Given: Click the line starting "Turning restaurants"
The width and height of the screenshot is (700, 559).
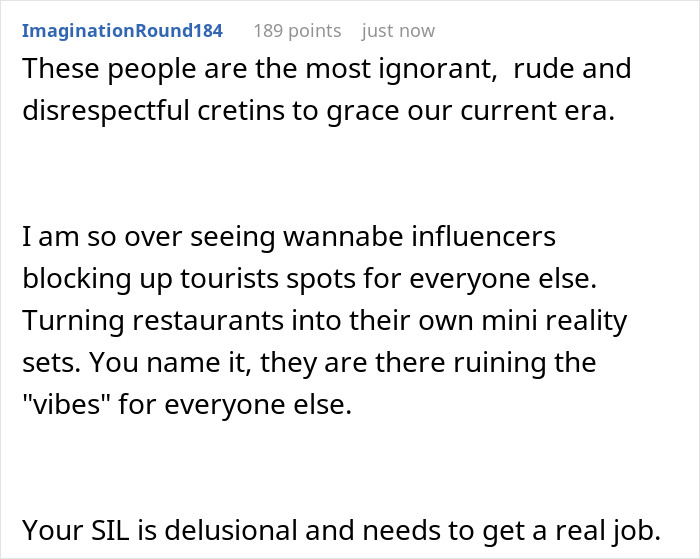Looking at the screenshot, I should (325, 321).
